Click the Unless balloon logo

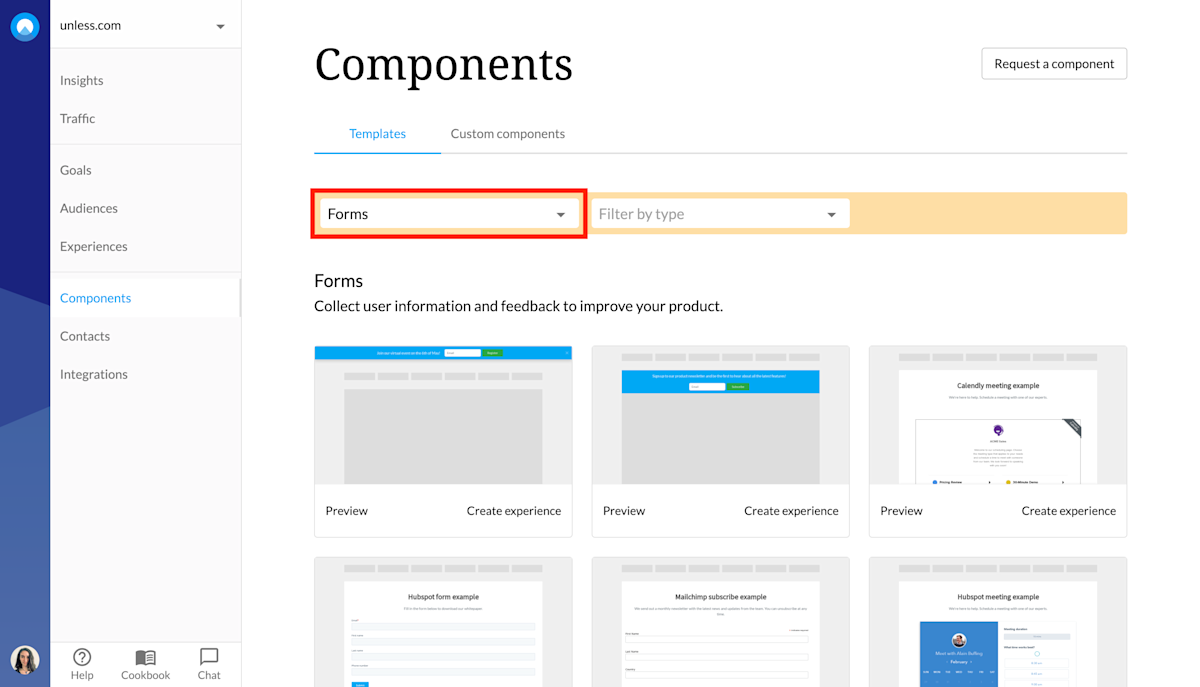click(x=24, y=26)
